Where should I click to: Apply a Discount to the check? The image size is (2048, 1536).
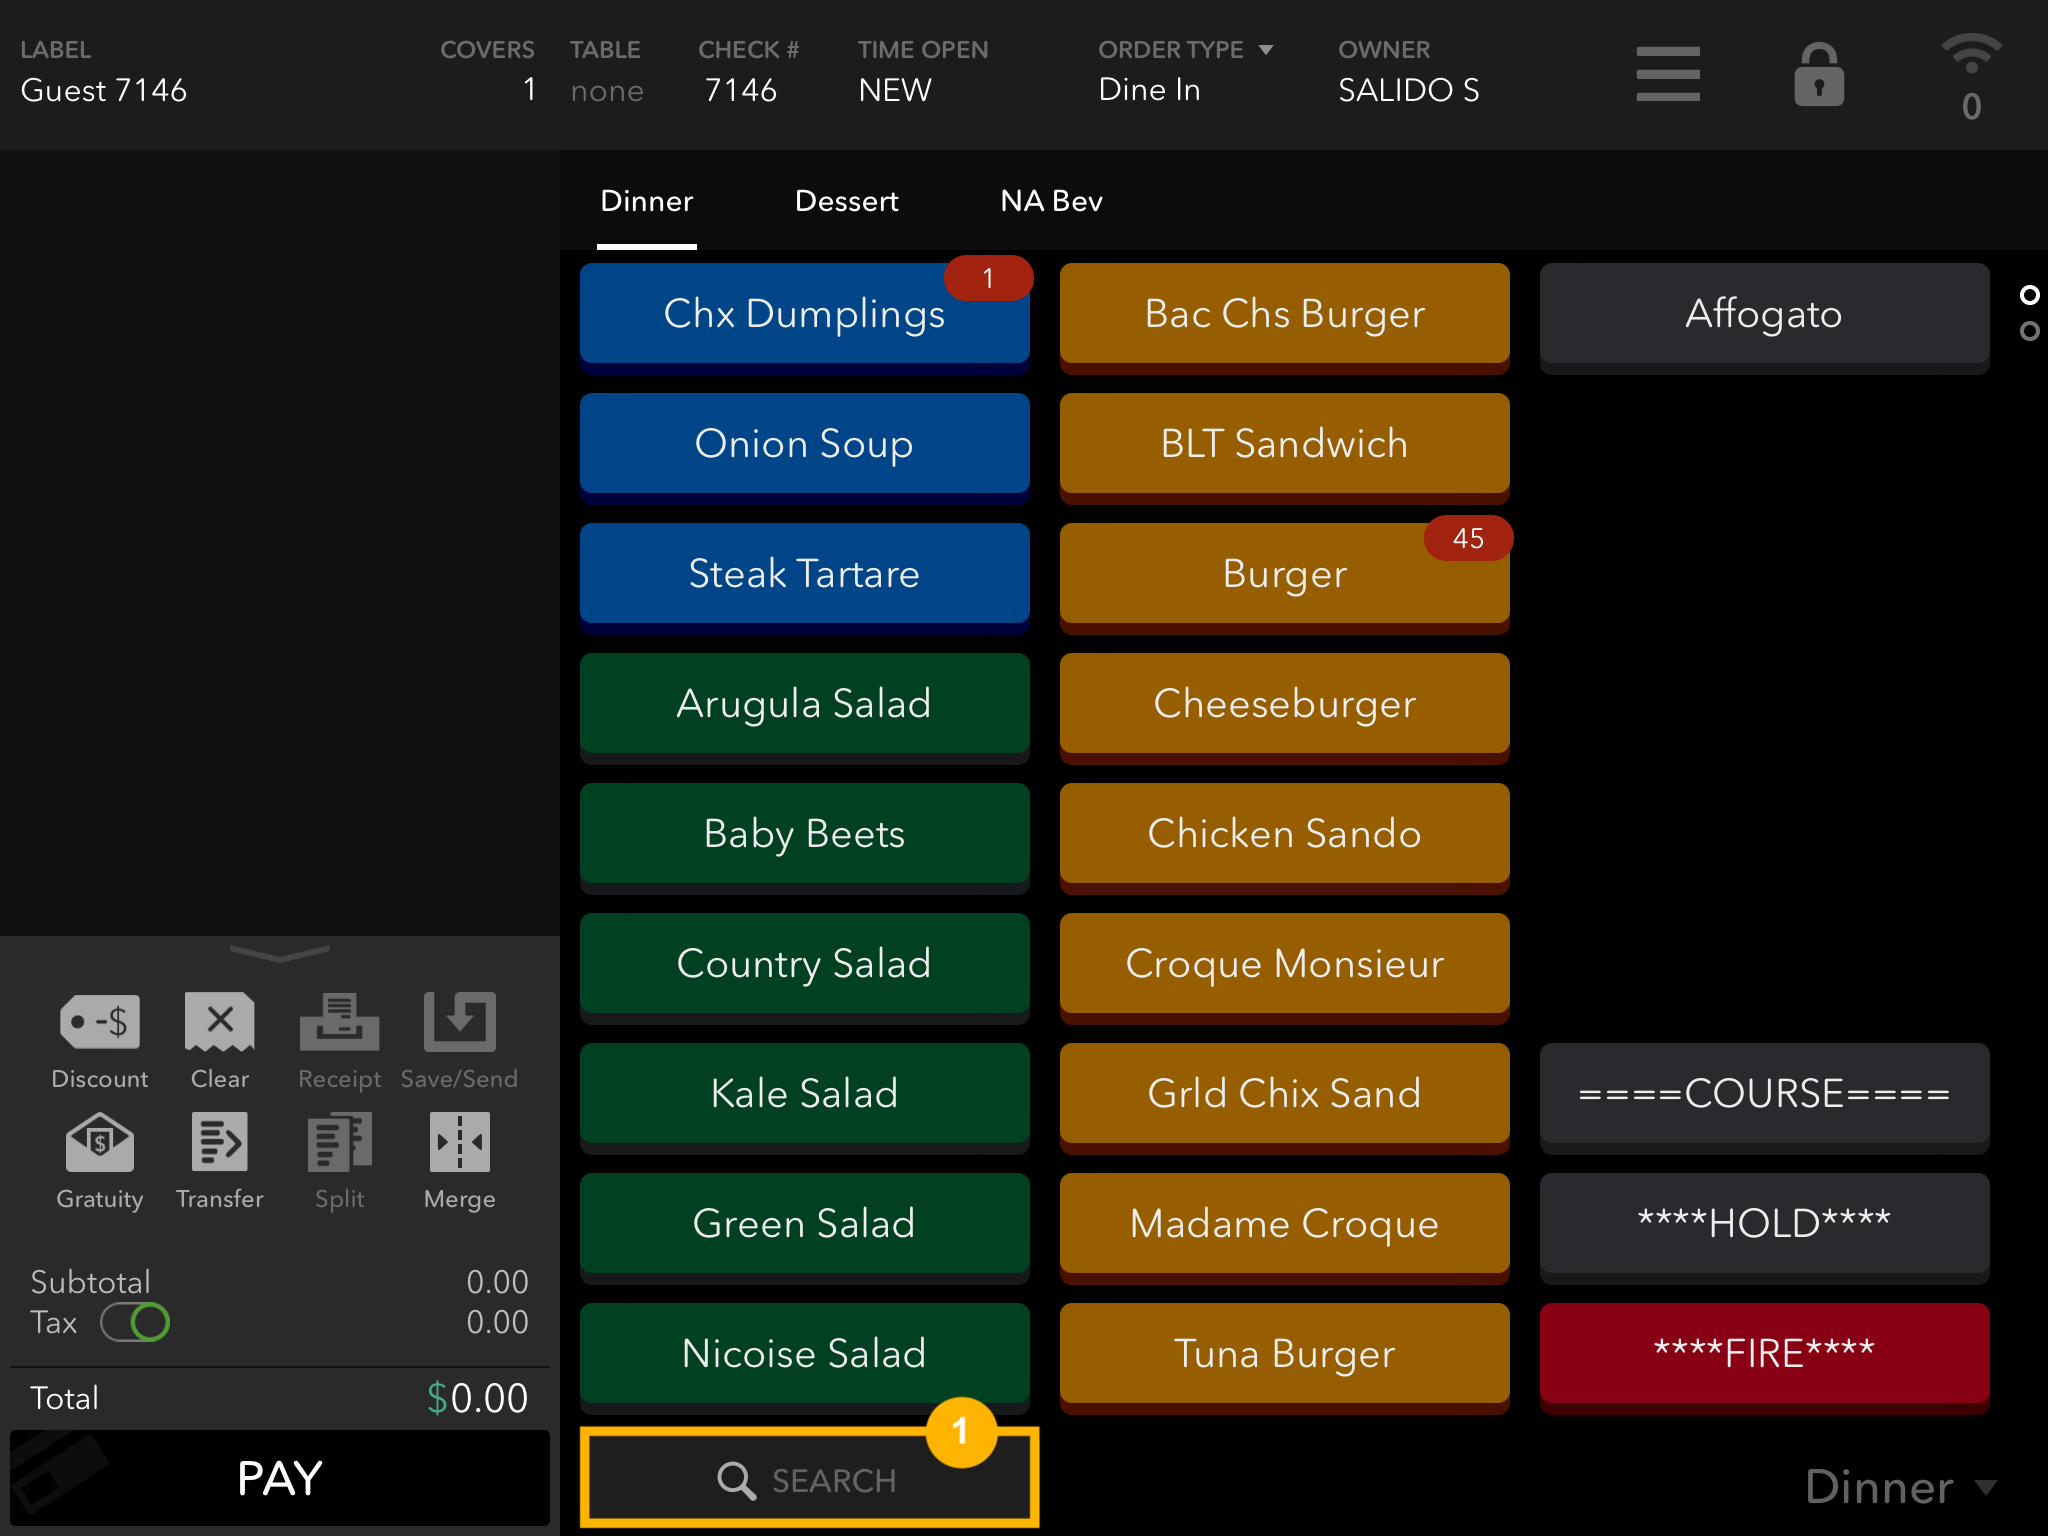[100, 1042]
